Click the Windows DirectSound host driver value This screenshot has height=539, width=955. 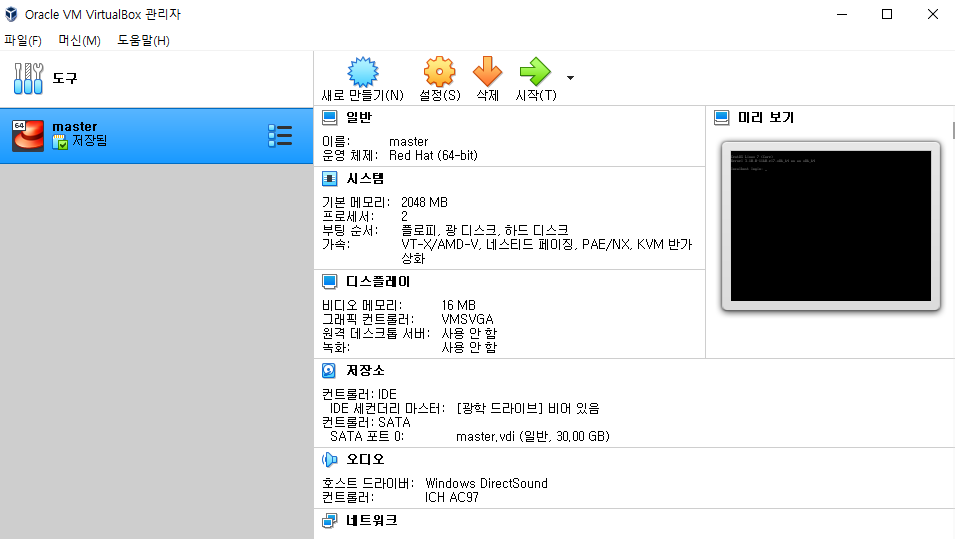point(486,483)
